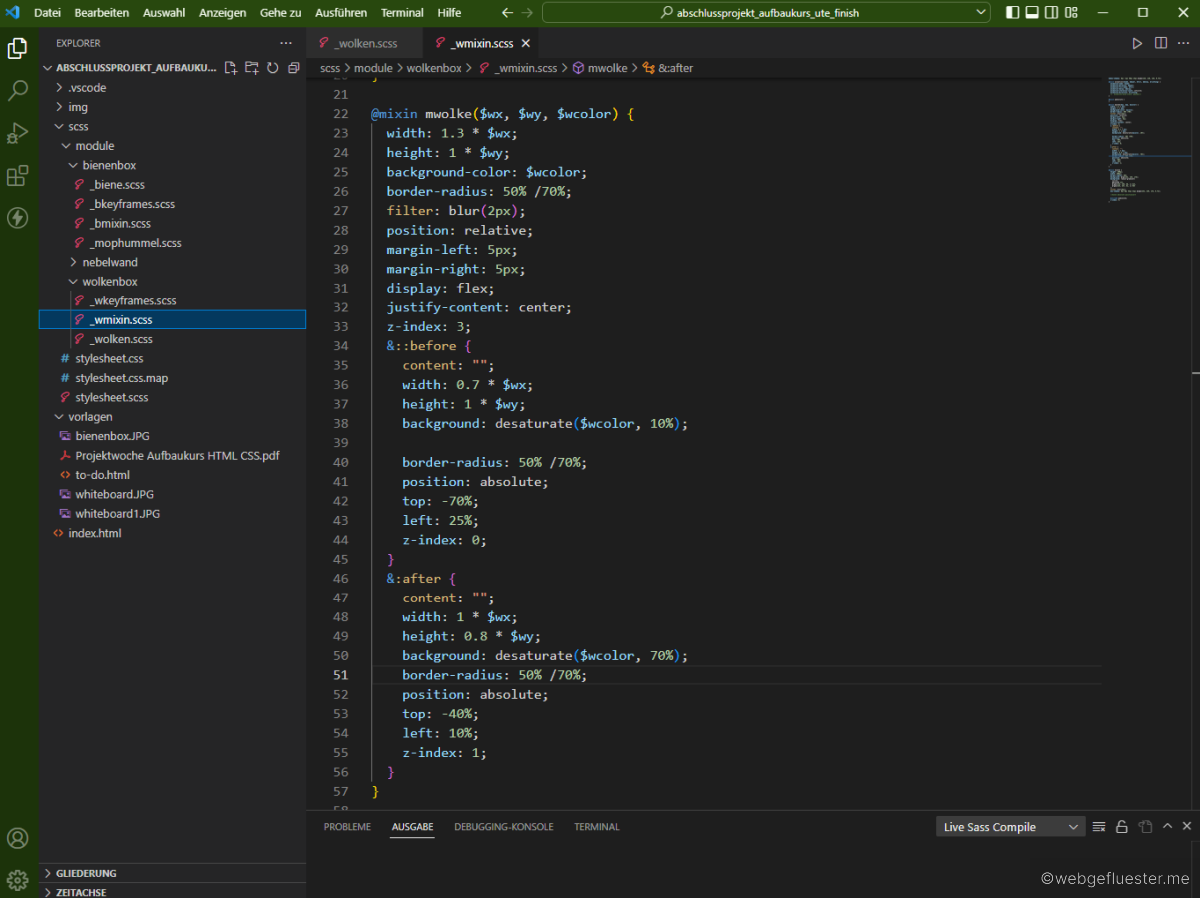Click mwolke in the breadcrumb path
The width and height of the screenshot is (1200, 898).
tap(607, 68)
